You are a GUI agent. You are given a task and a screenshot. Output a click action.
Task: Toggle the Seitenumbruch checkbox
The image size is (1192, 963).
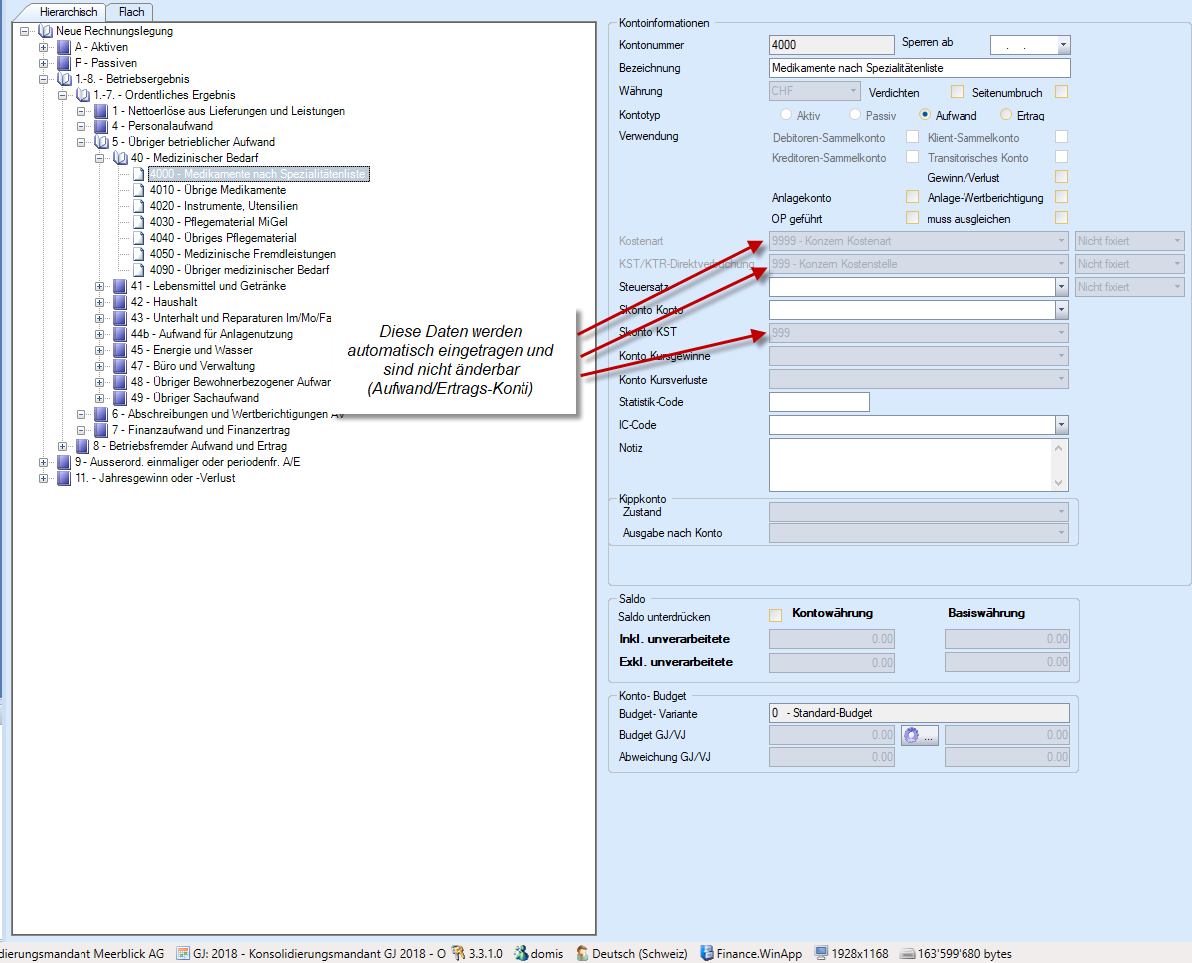1062,92
